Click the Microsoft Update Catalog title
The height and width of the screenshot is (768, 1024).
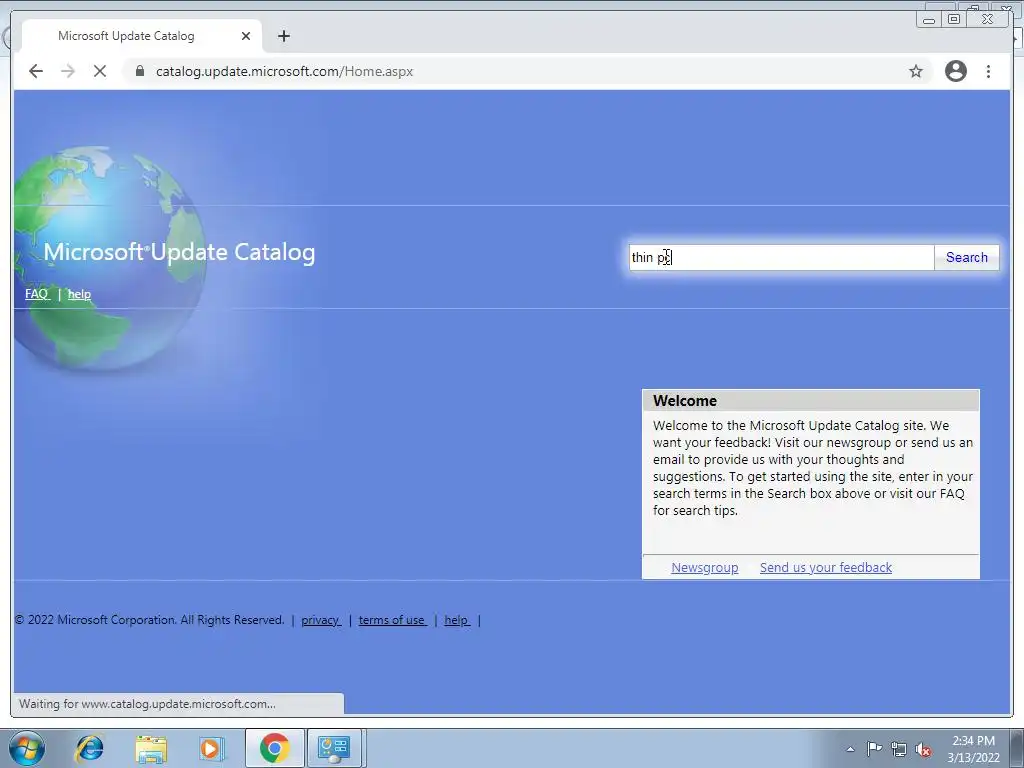pos(180,252)
